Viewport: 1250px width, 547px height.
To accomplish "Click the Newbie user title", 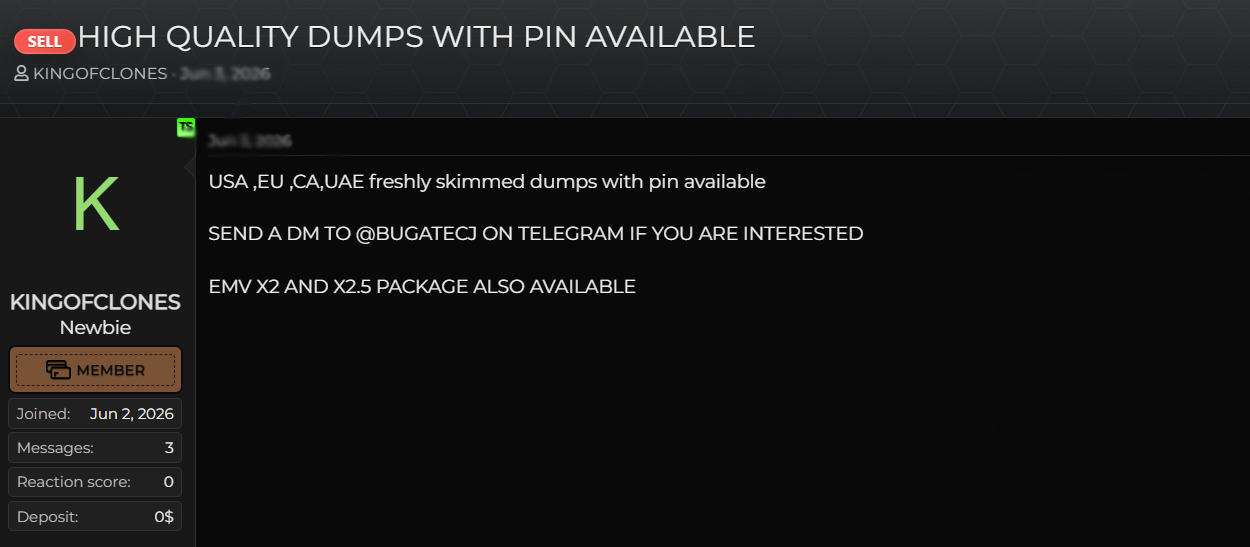I will point(95,328).
